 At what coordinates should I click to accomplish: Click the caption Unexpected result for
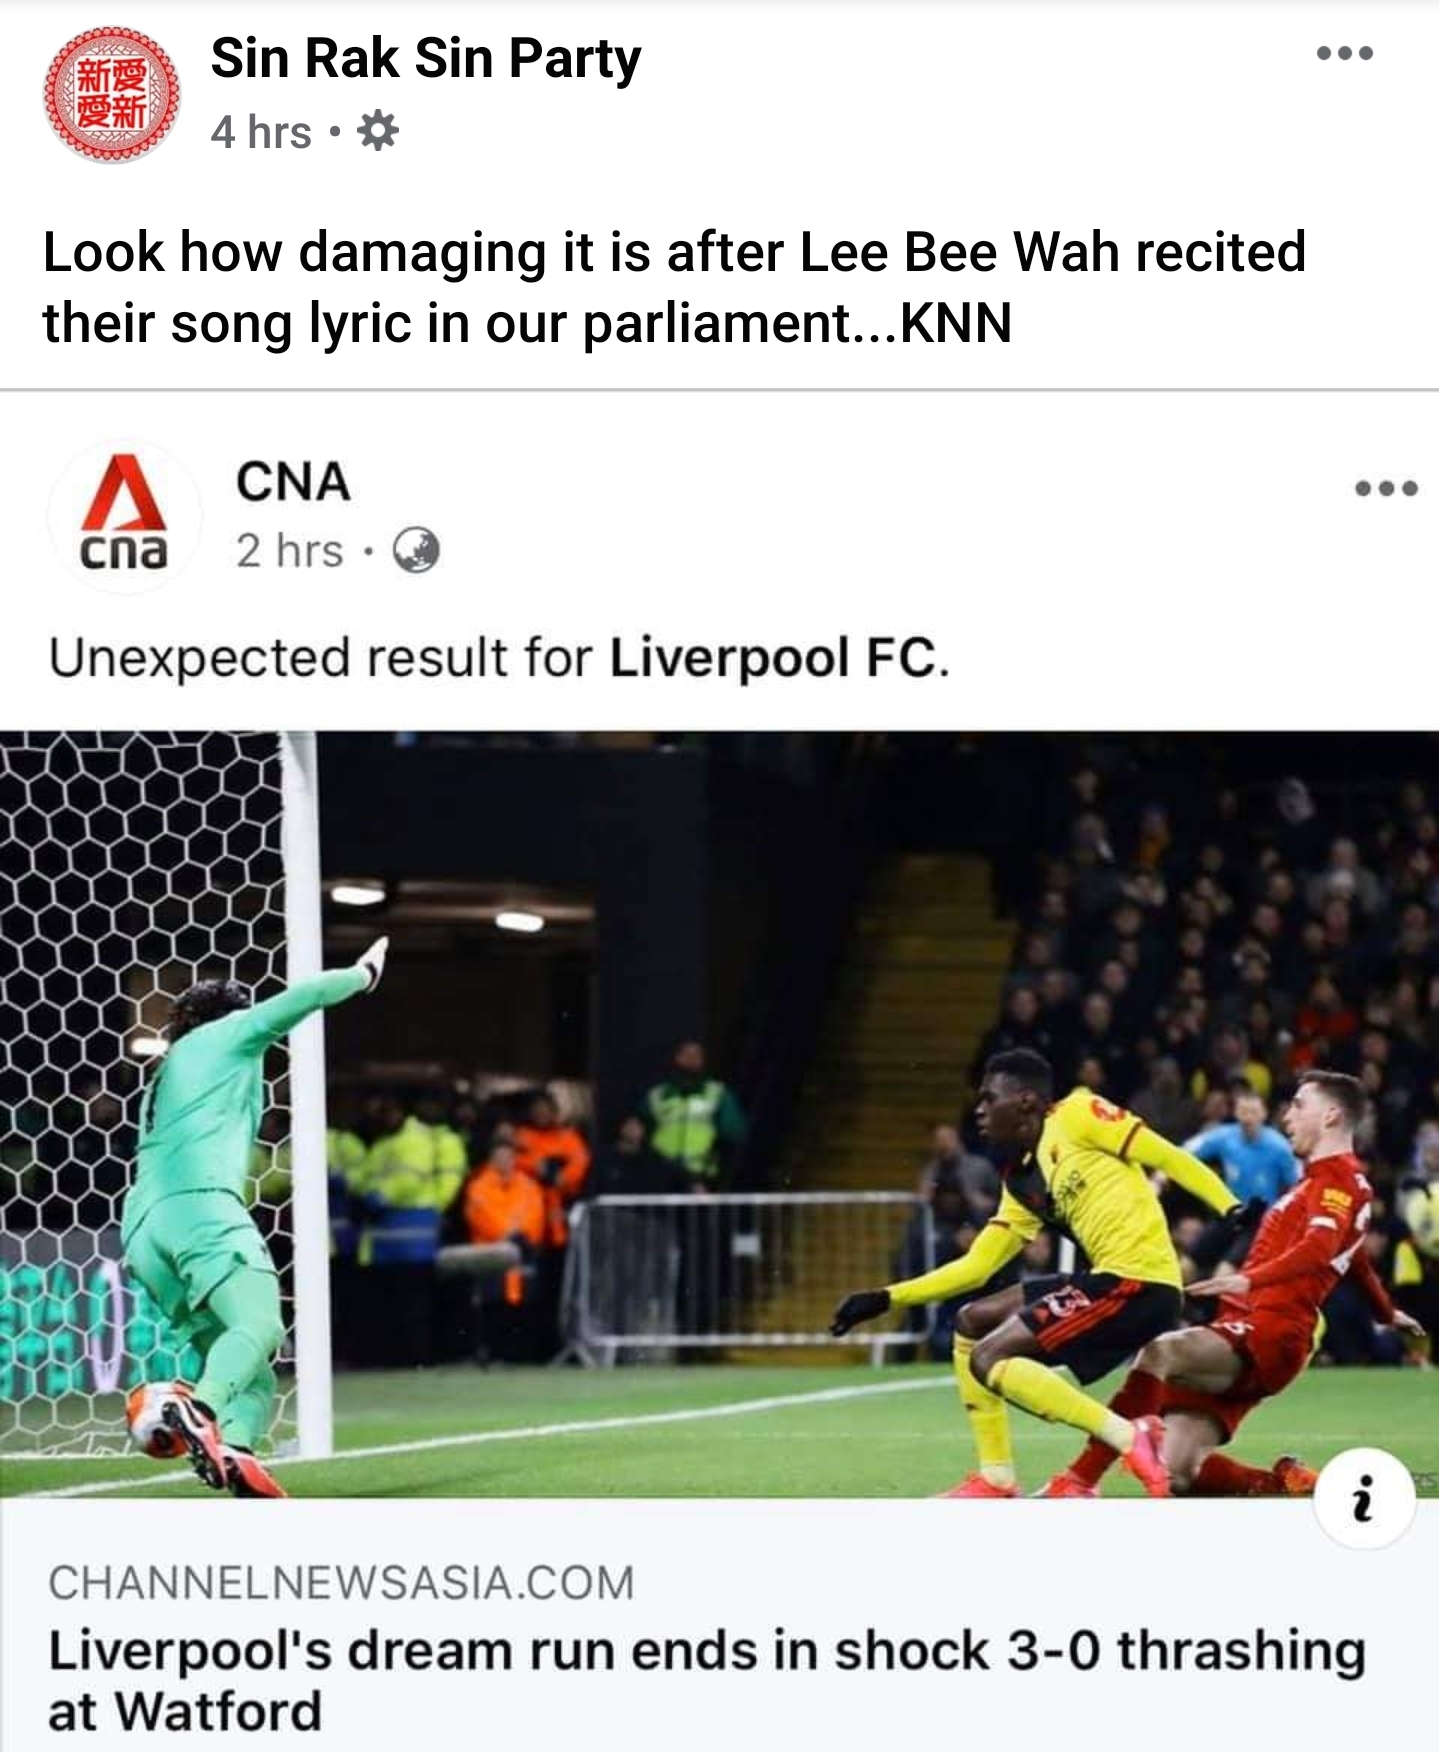[x=321, y=658]
